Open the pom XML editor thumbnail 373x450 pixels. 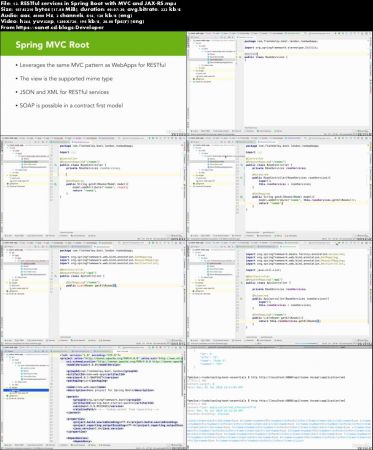pyautogui.click(x=93, y=397)
